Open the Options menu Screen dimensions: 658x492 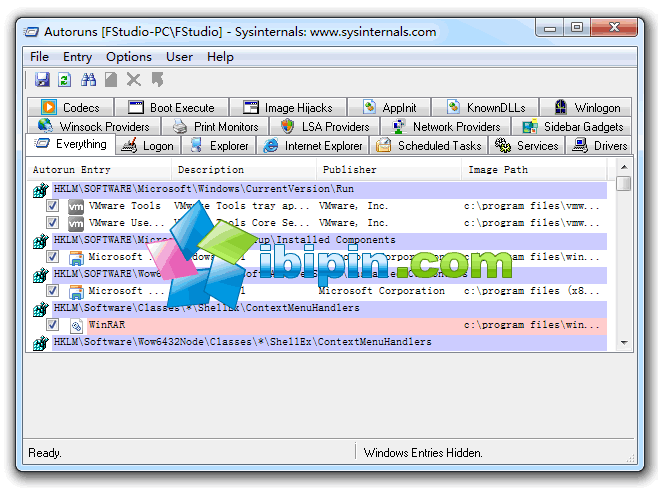128,57
